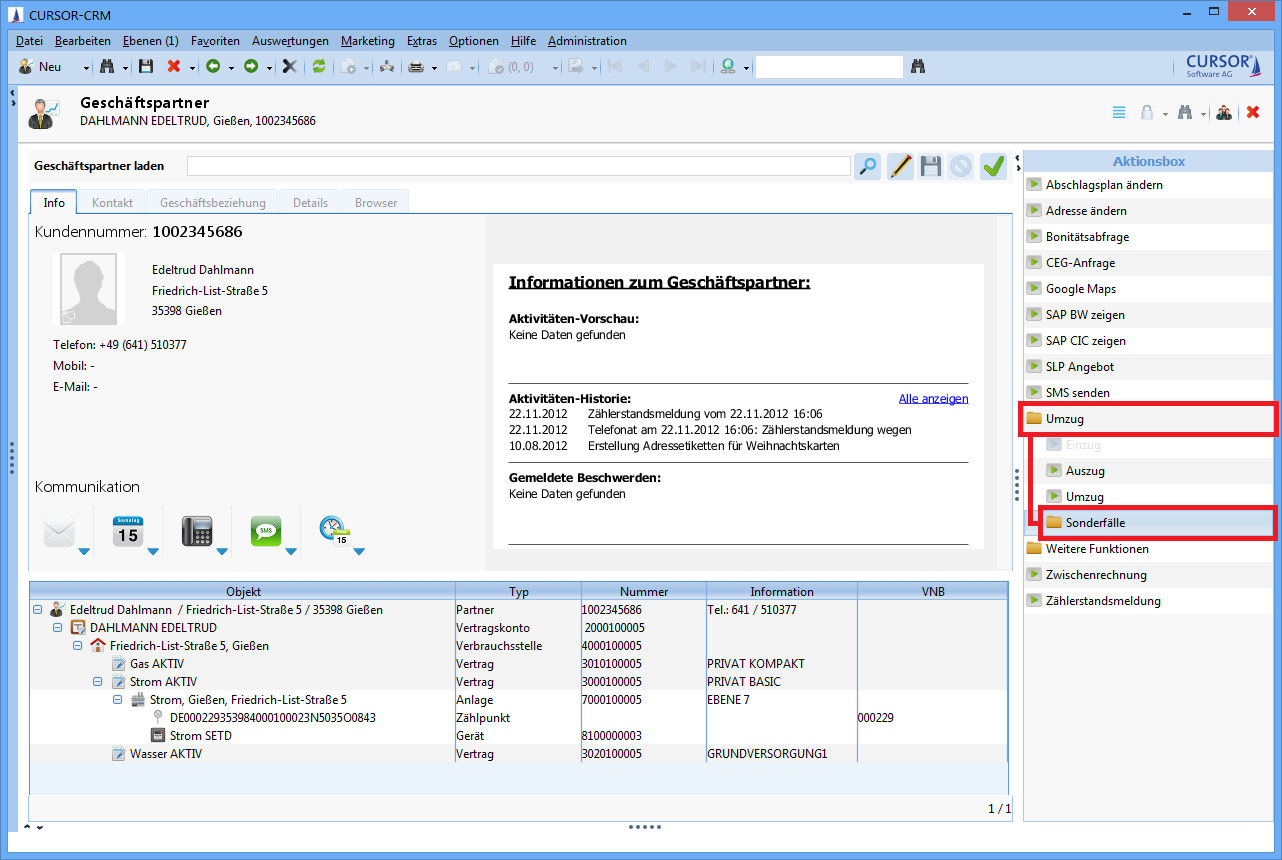This screenshot has height=860, width=1282.
Task: Click the Geschäftspartner laden input field
Action: (518, 166)
